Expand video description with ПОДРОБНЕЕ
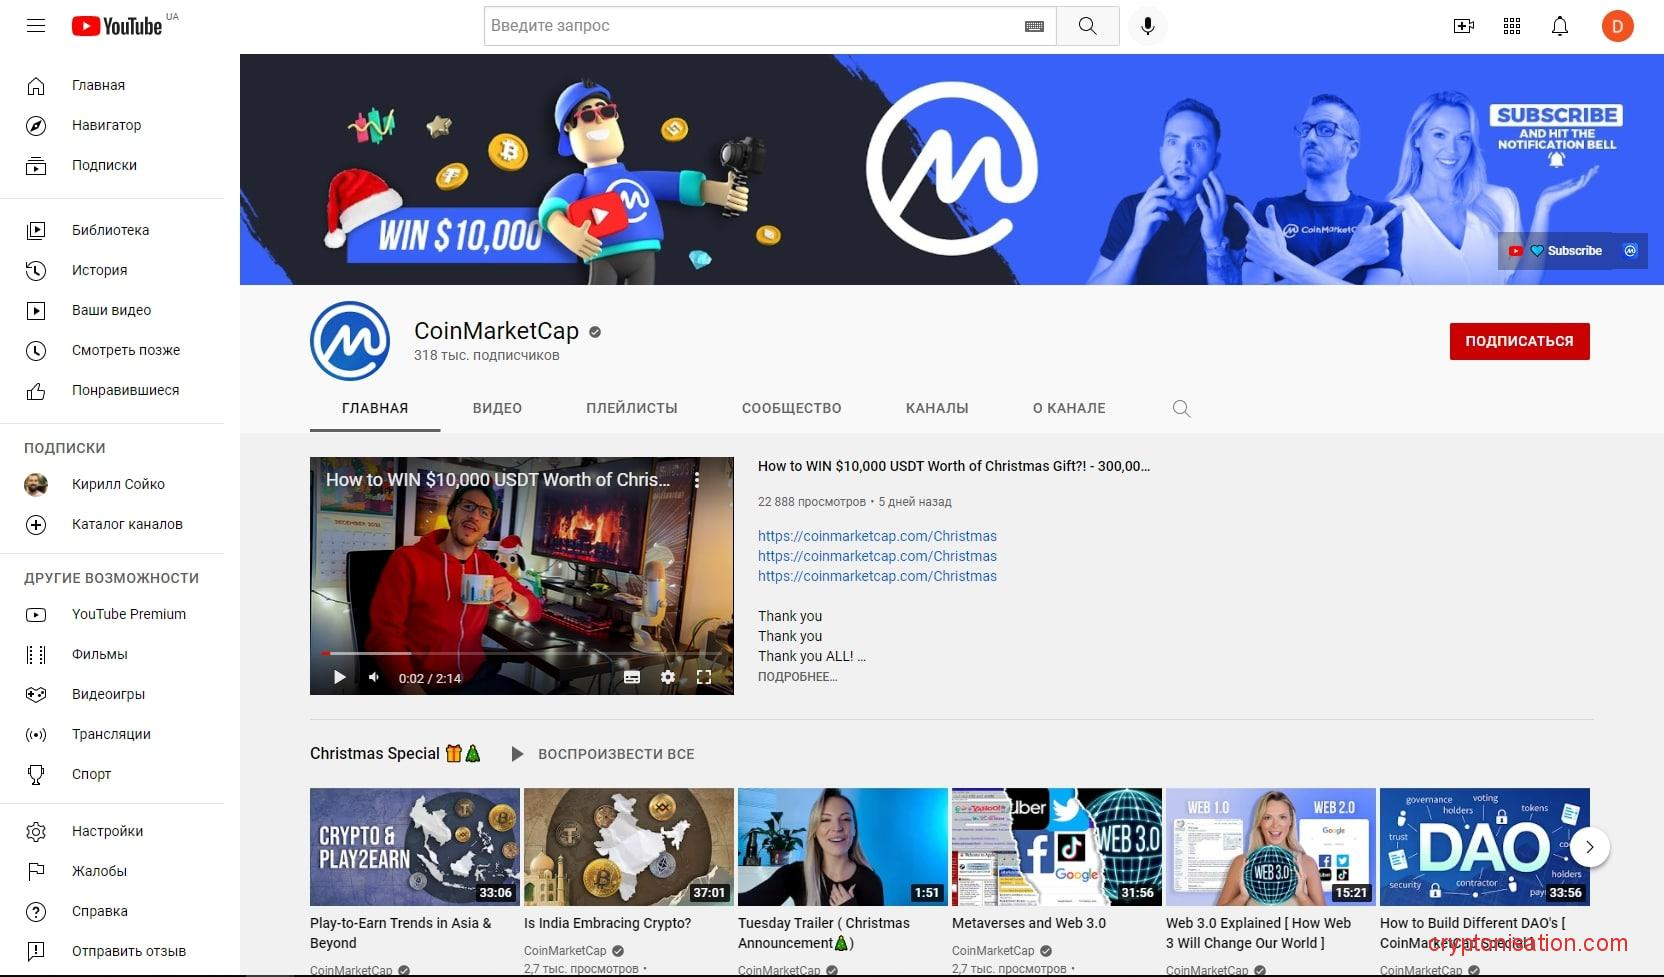 click(797, 677)
